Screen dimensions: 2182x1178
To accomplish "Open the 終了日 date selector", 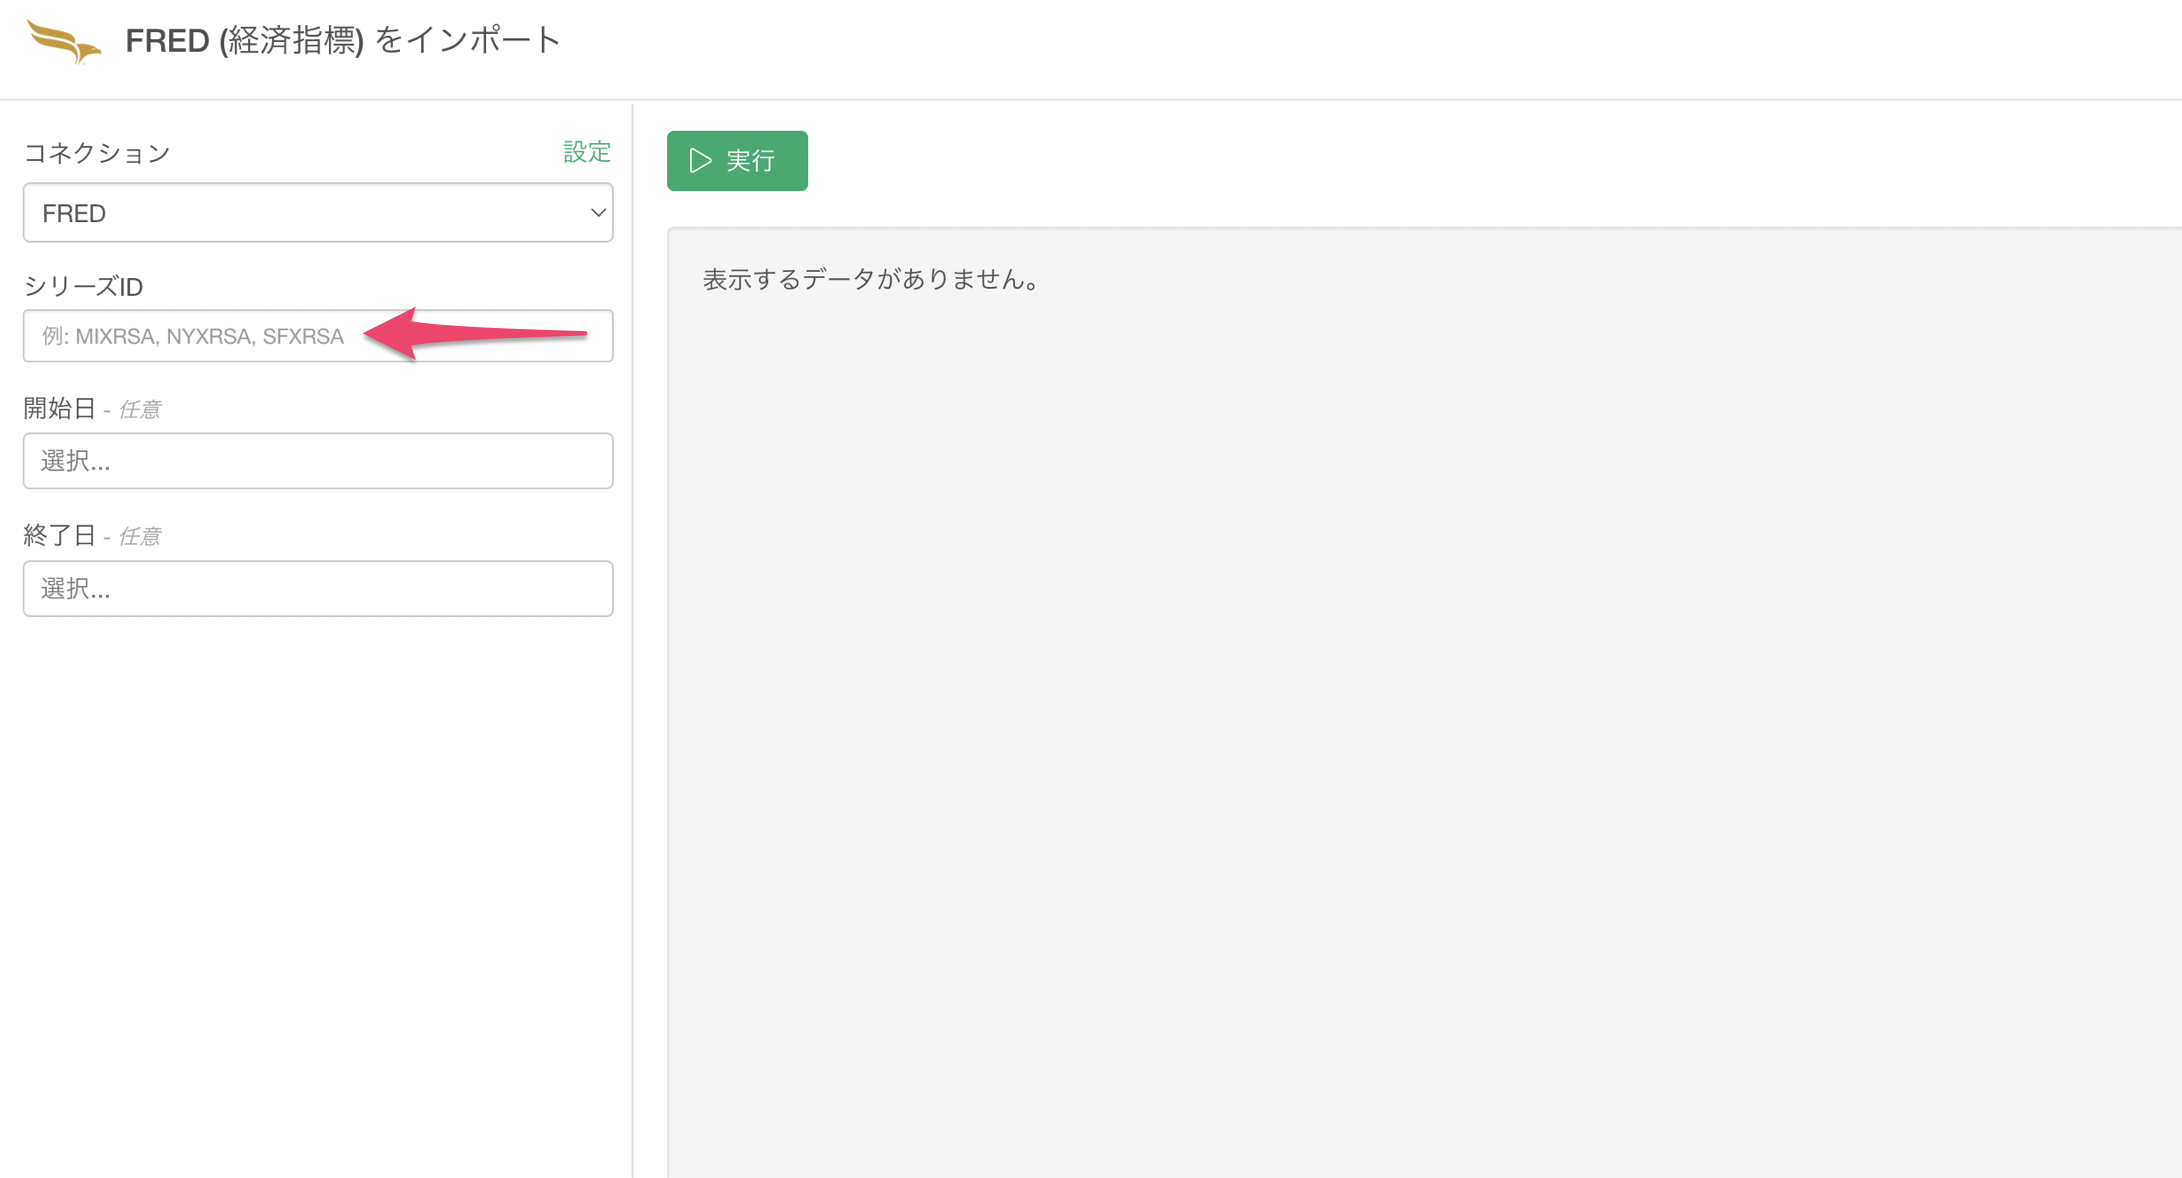I will pos(318,589).
